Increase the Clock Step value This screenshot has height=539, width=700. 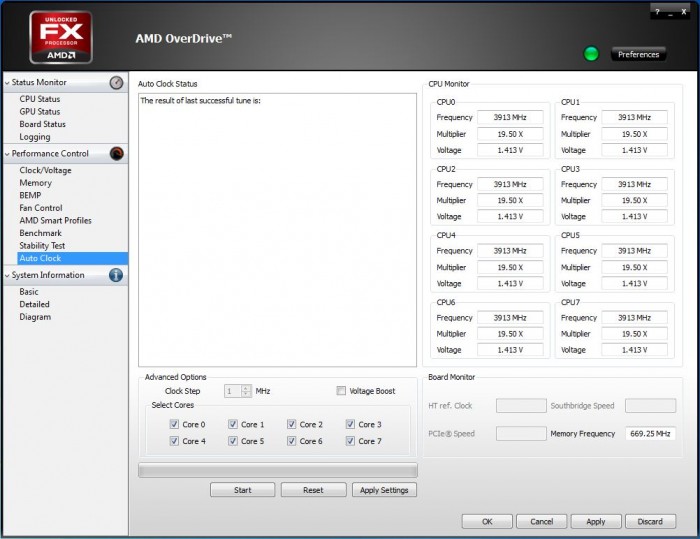tap(246, 388)
